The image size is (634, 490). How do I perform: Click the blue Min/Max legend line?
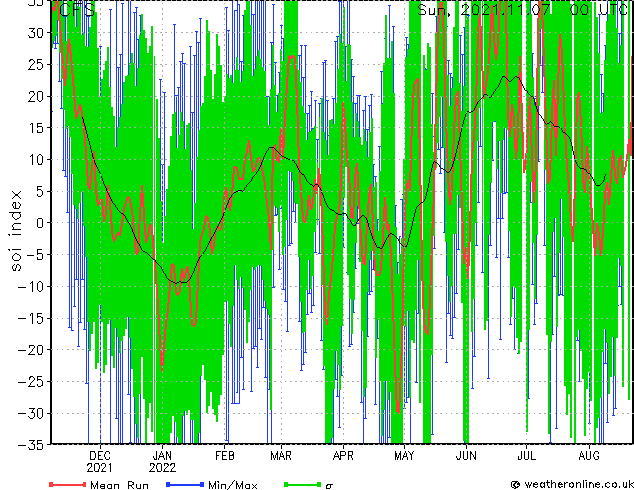click(x=185, y=484)
